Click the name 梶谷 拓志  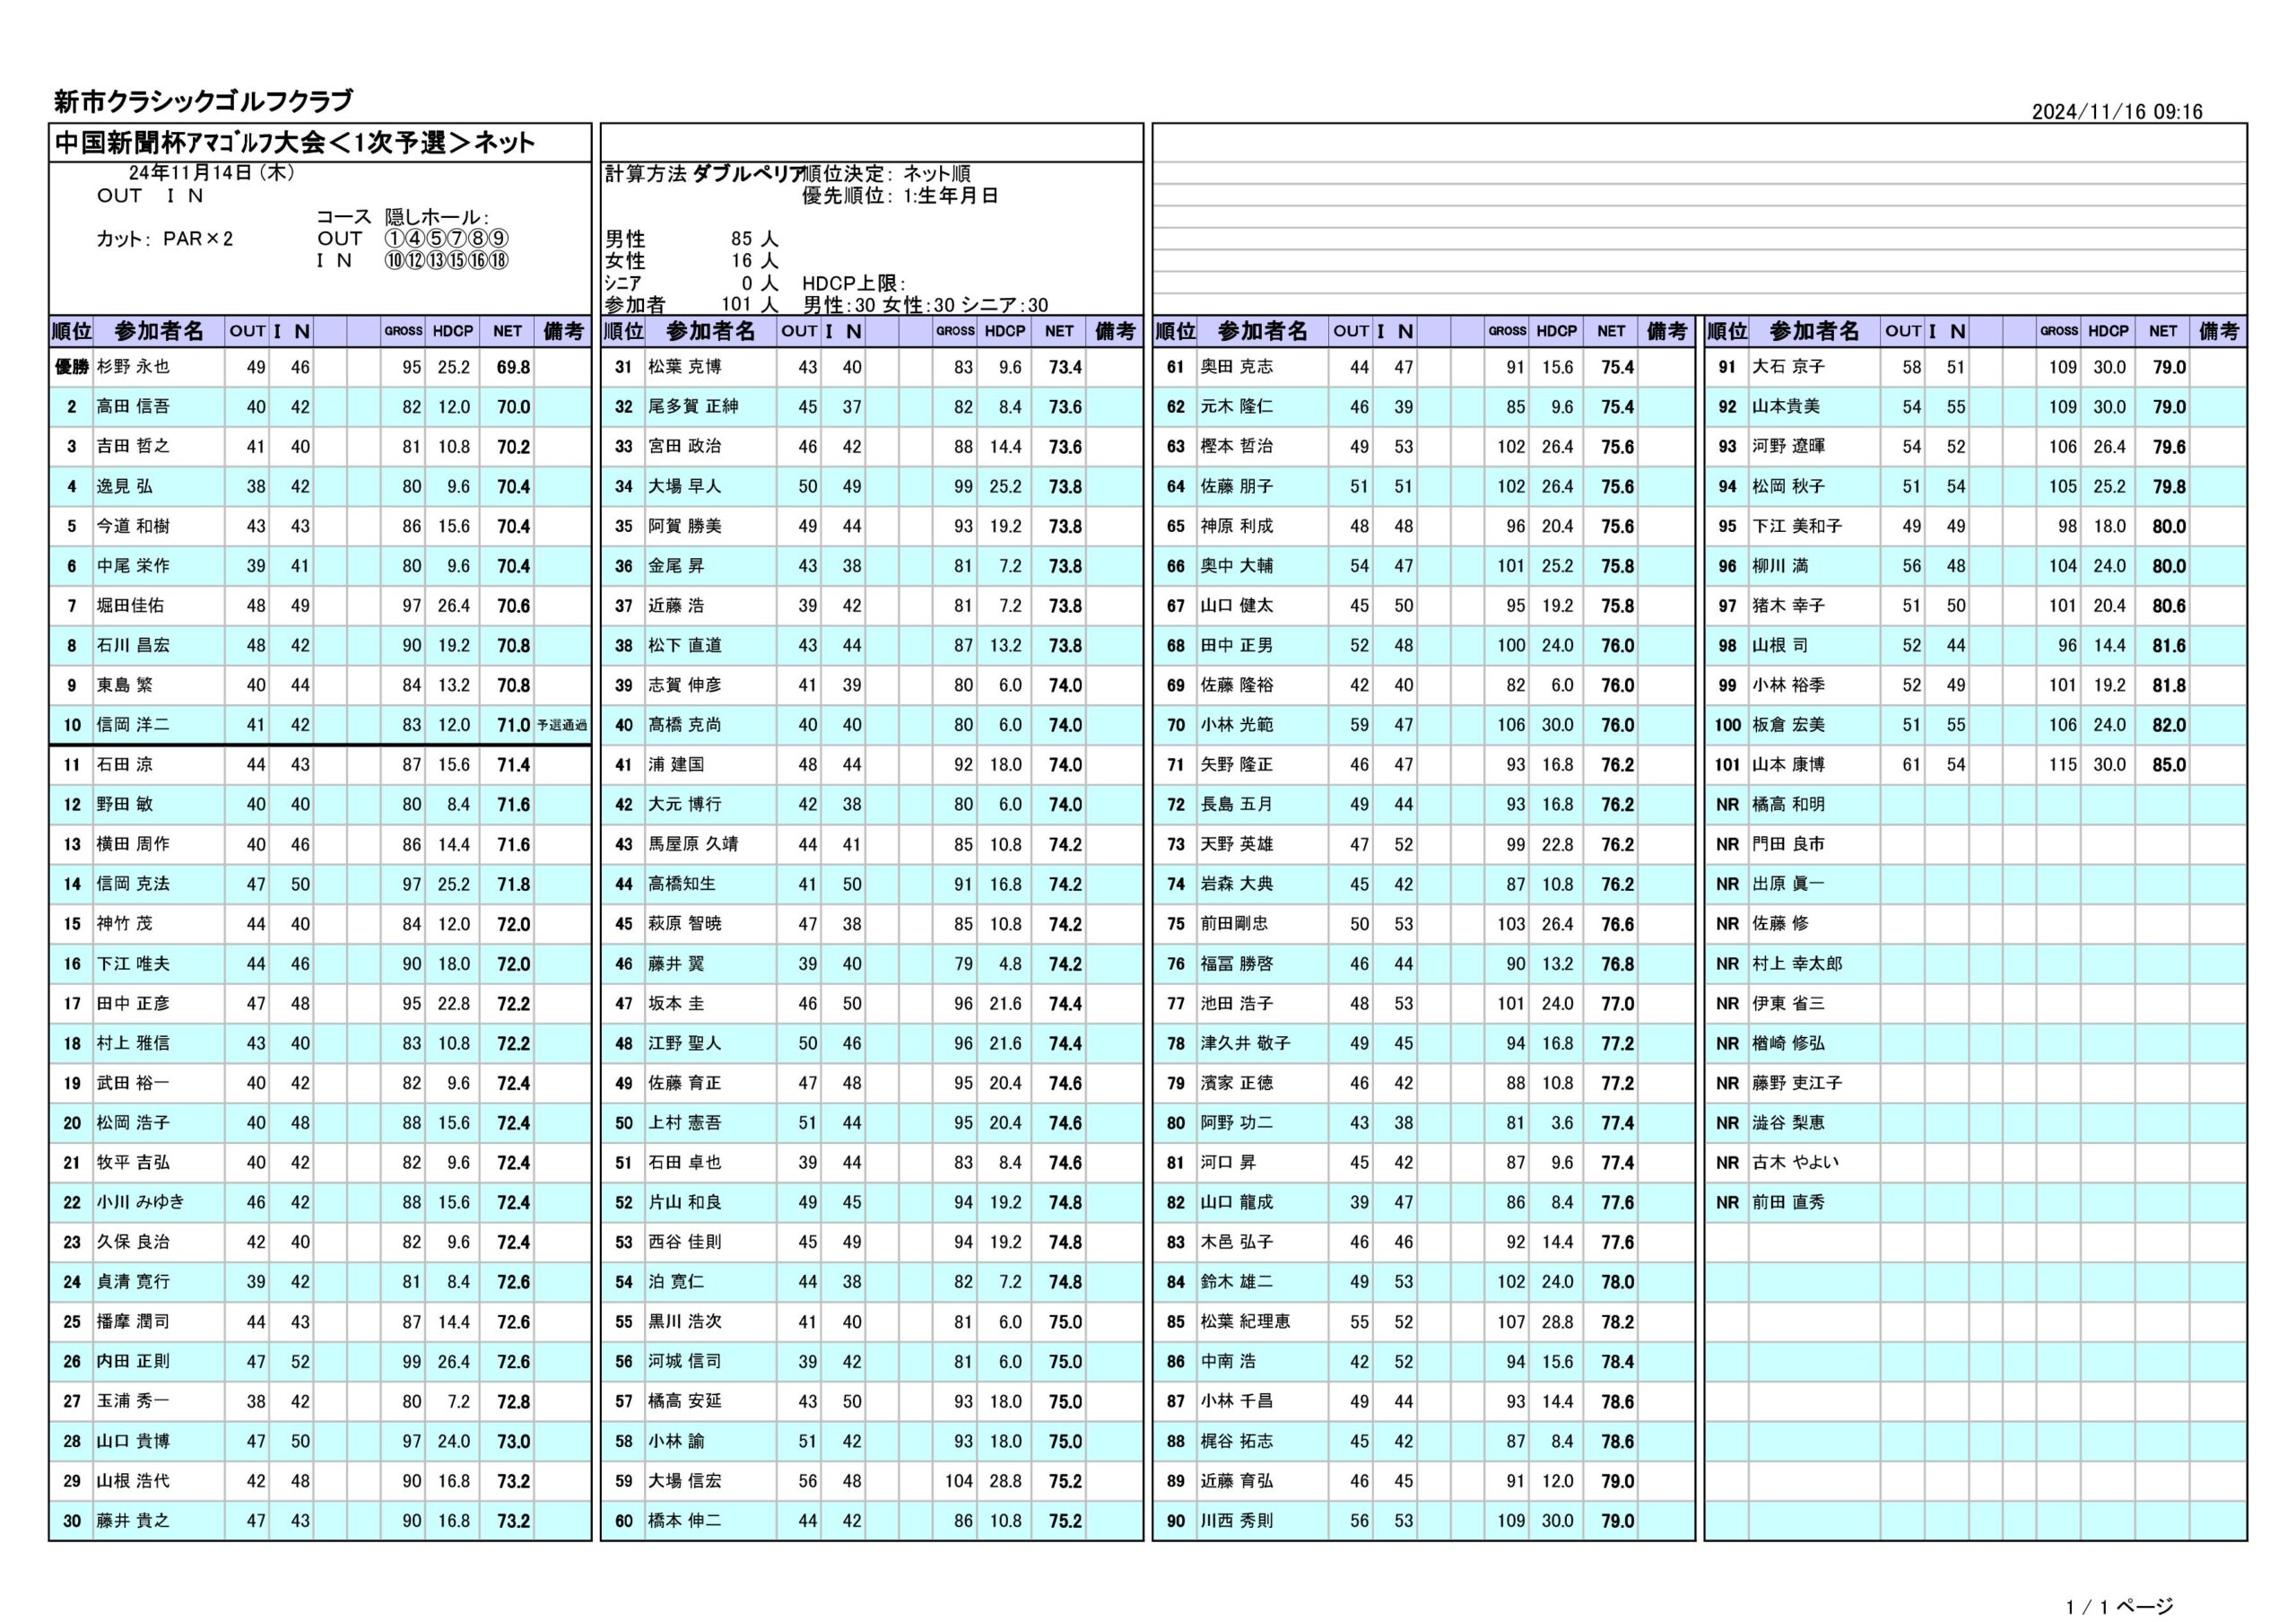click(1237, 1441)
